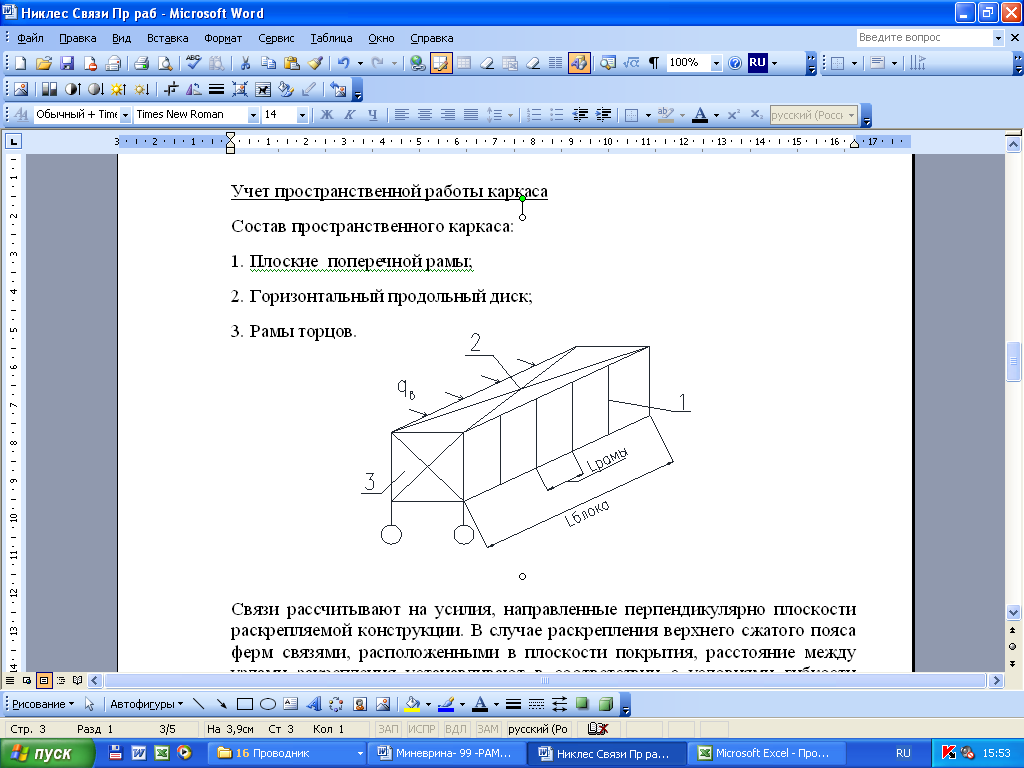
Task: Select the Line tool in the Drawing toolbar
Action: point(199,704)
